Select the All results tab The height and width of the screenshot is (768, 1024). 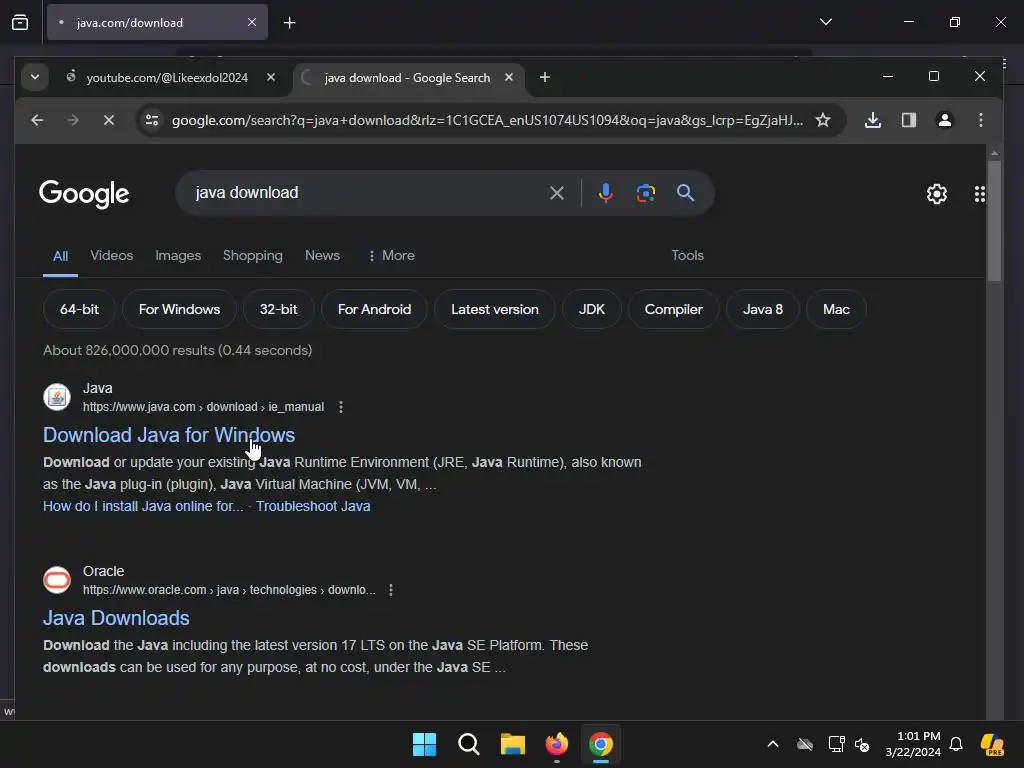click(60, 256)
